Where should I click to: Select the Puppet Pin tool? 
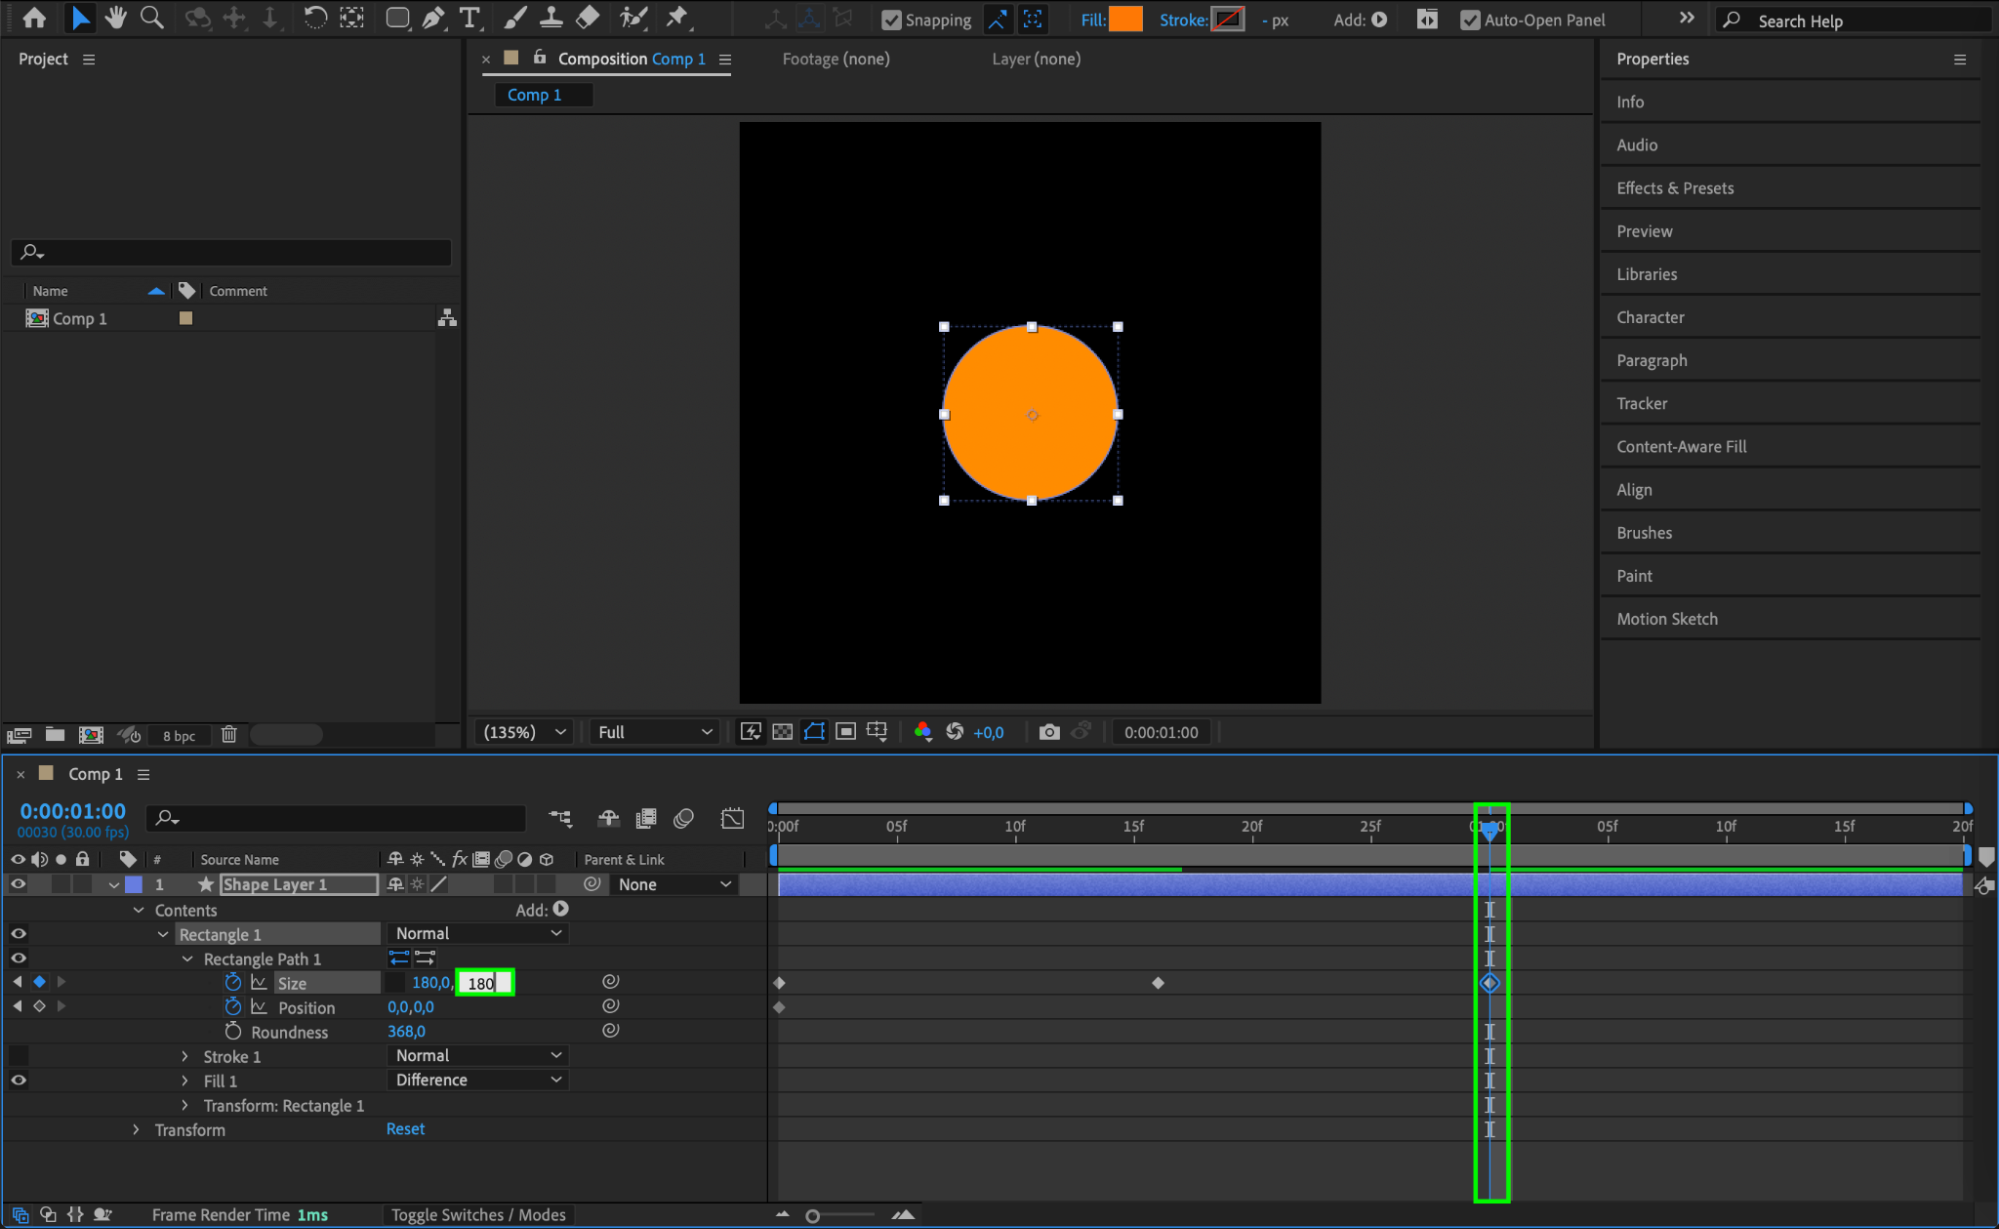678,17
